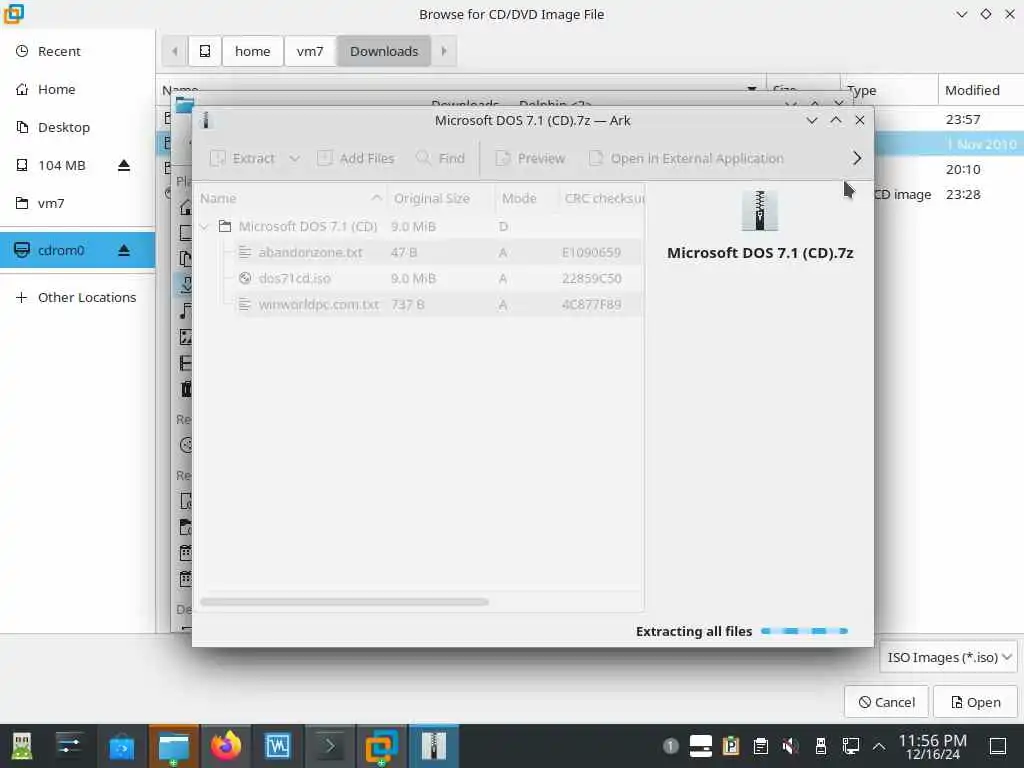Select the file row modified 23:57
The image size is (1024, 768).
[948, 119]
